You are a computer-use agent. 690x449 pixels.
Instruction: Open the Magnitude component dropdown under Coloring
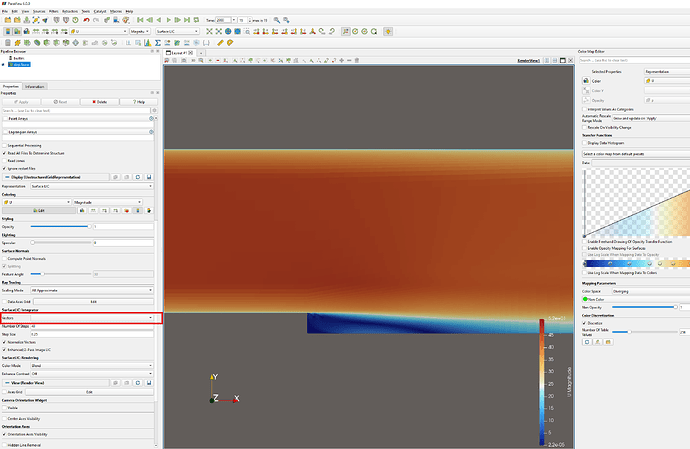pyautogui.click(x=107, y=202)
